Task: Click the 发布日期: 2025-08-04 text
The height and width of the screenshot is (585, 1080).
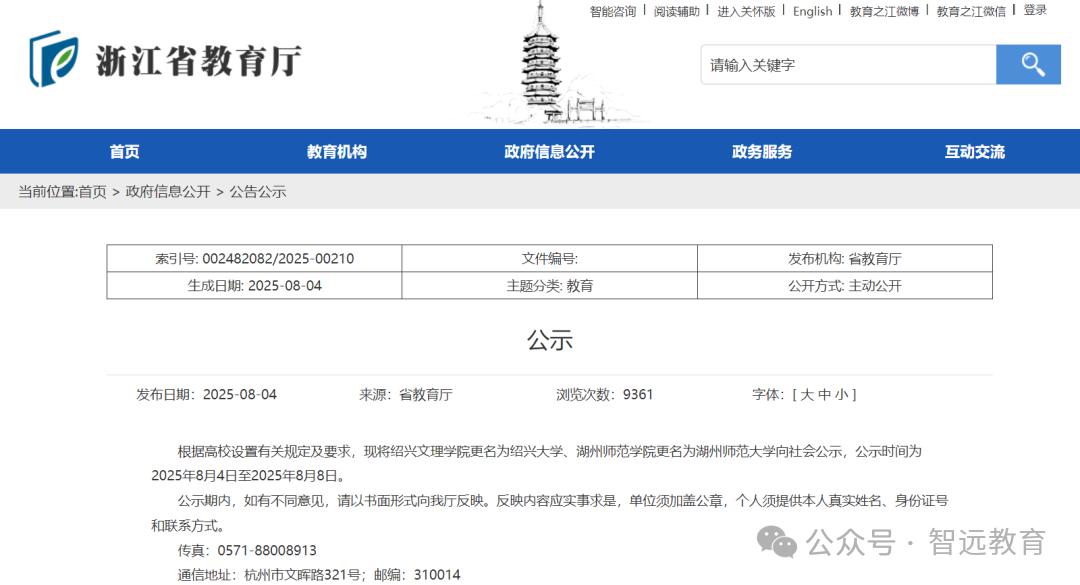Action: click(206, 395)
